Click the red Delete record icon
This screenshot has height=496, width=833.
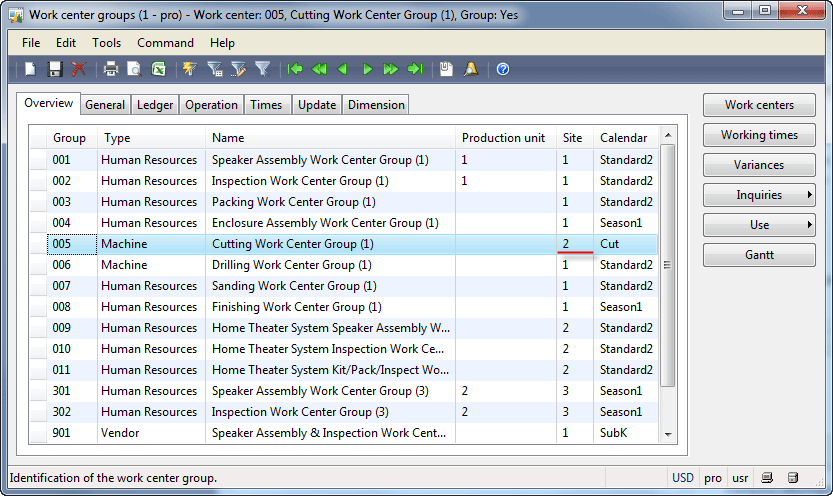pos(78,69)
